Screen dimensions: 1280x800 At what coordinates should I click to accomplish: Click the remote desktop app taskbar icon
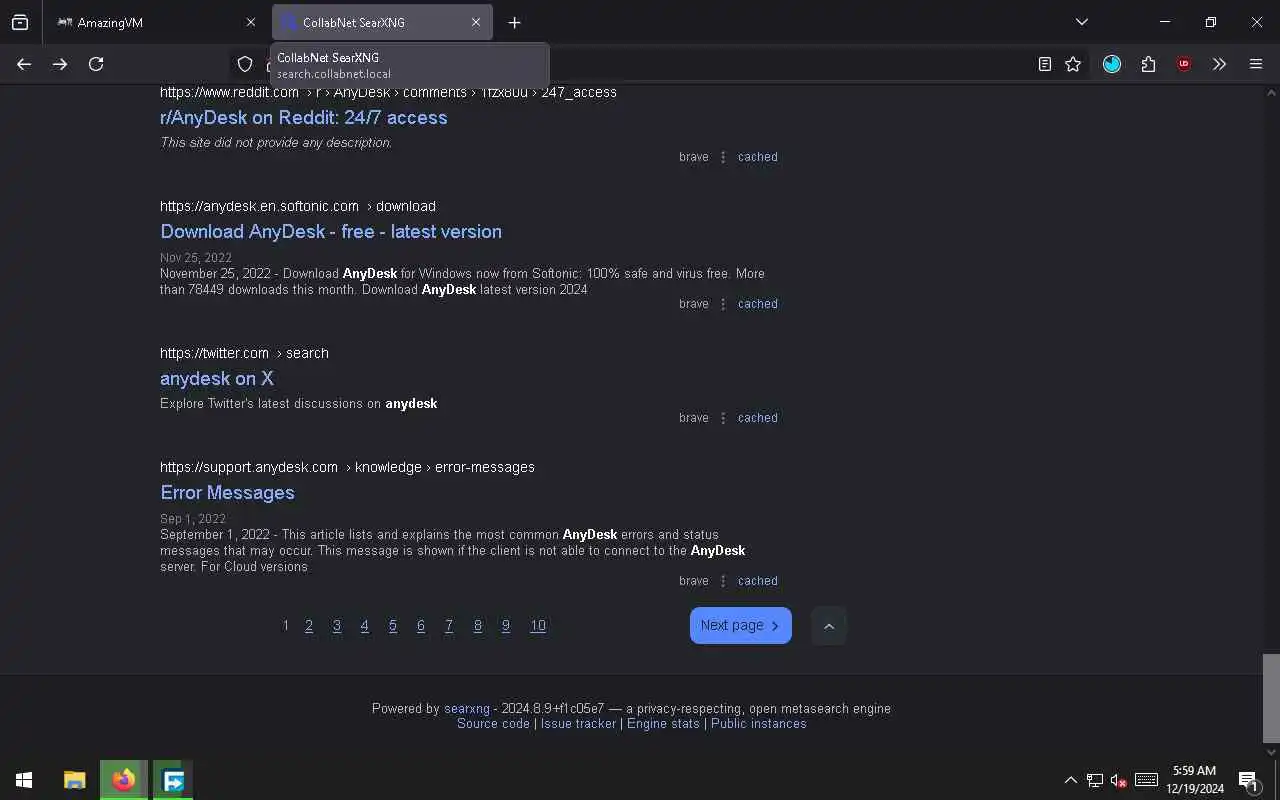[x=173, y=780]
